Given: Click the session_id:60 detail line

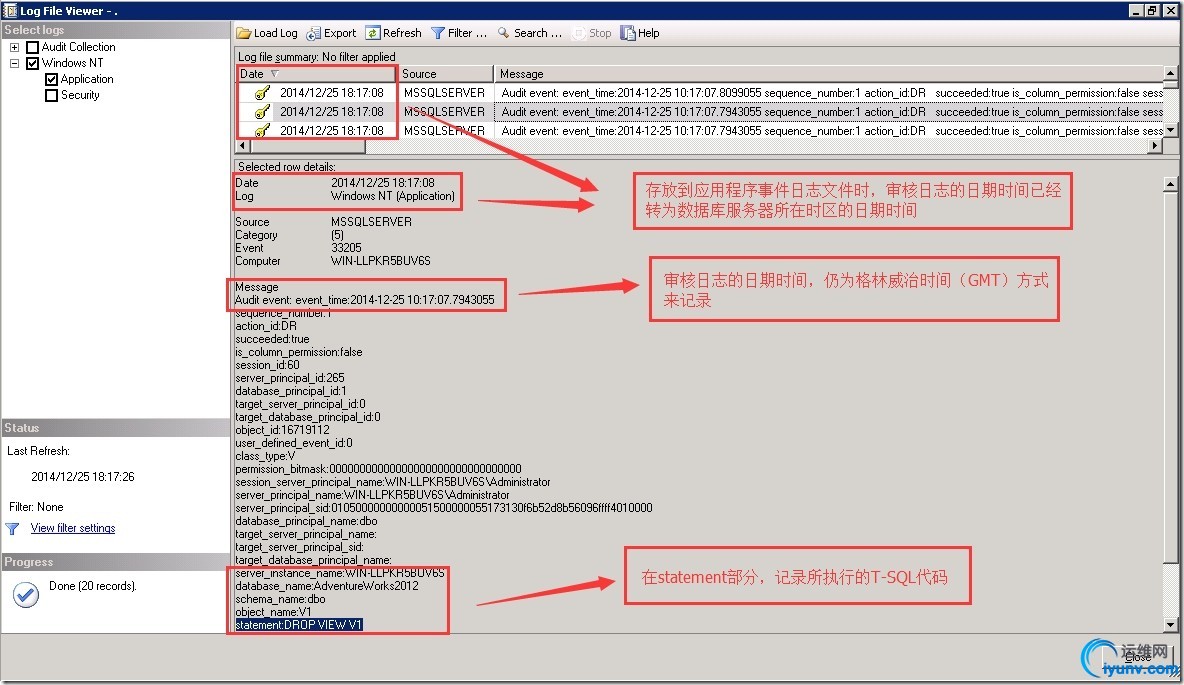Looking at the screenshot, I should [x=267, y=365].
